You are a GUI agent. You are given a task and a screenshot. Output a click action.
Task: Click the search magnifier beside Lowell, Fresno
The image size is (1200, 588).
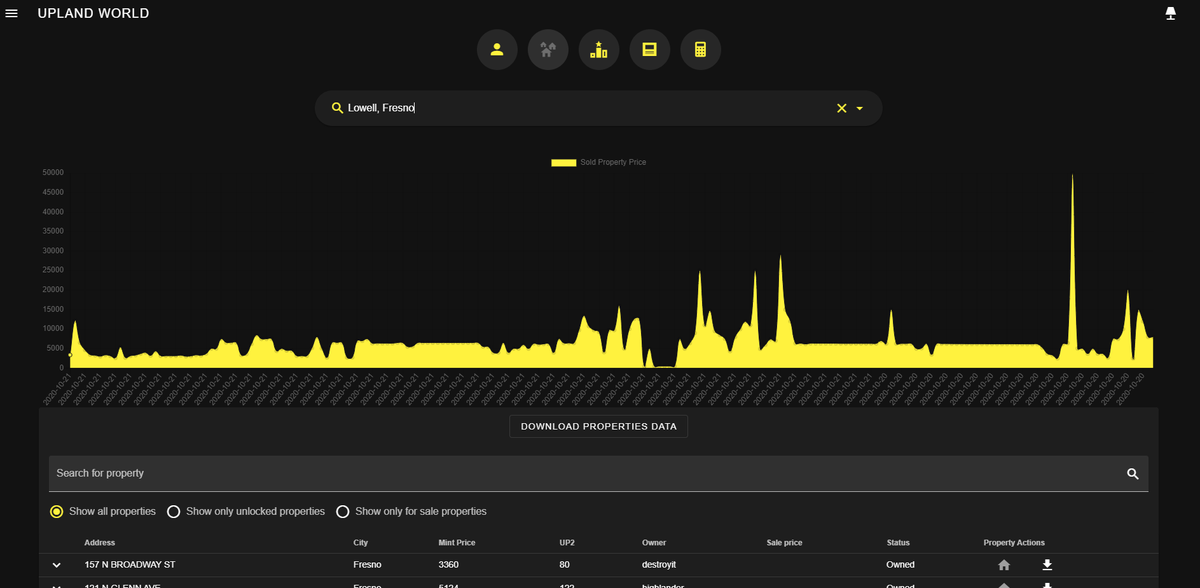click(x=336, y=108)
